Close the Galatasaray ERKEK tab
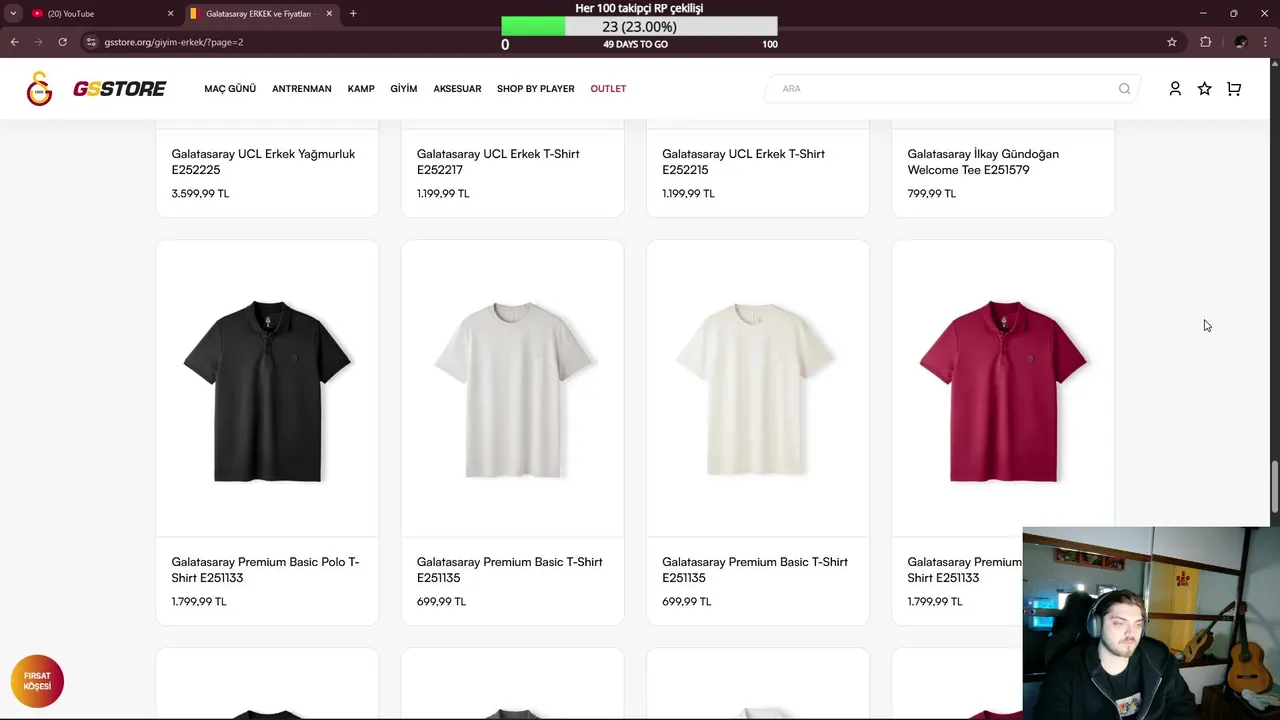This screenshot has width=1280, height=720. (329, 14)
